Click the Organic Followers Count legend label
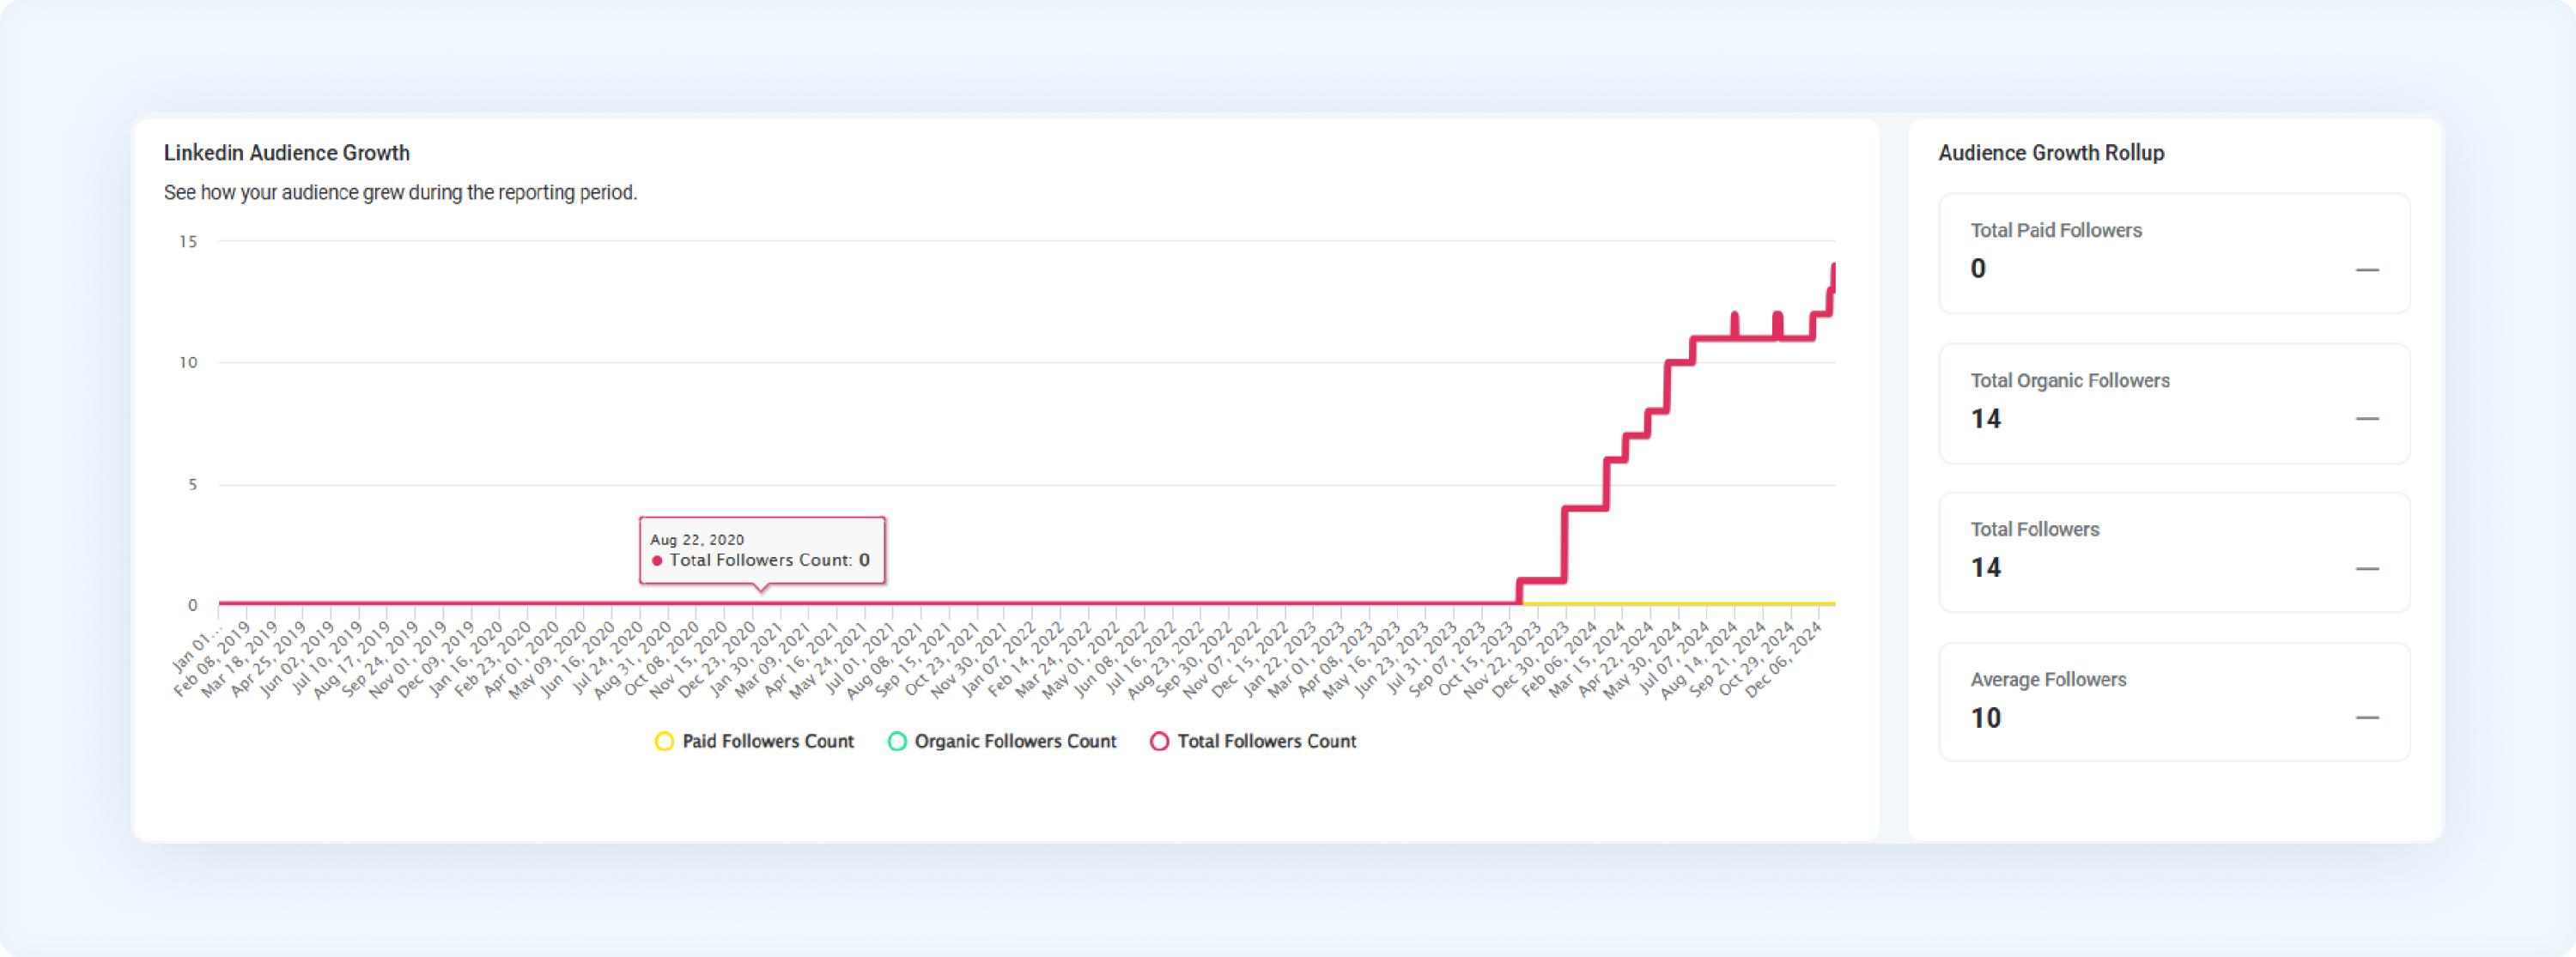This screenshot has width=2576, height=957. (1015, 741)
